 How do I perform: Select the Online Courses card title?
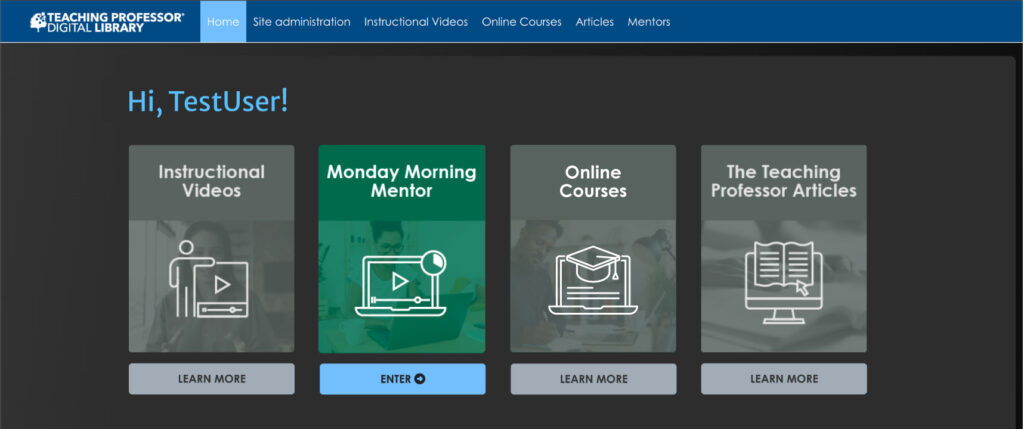593,182
